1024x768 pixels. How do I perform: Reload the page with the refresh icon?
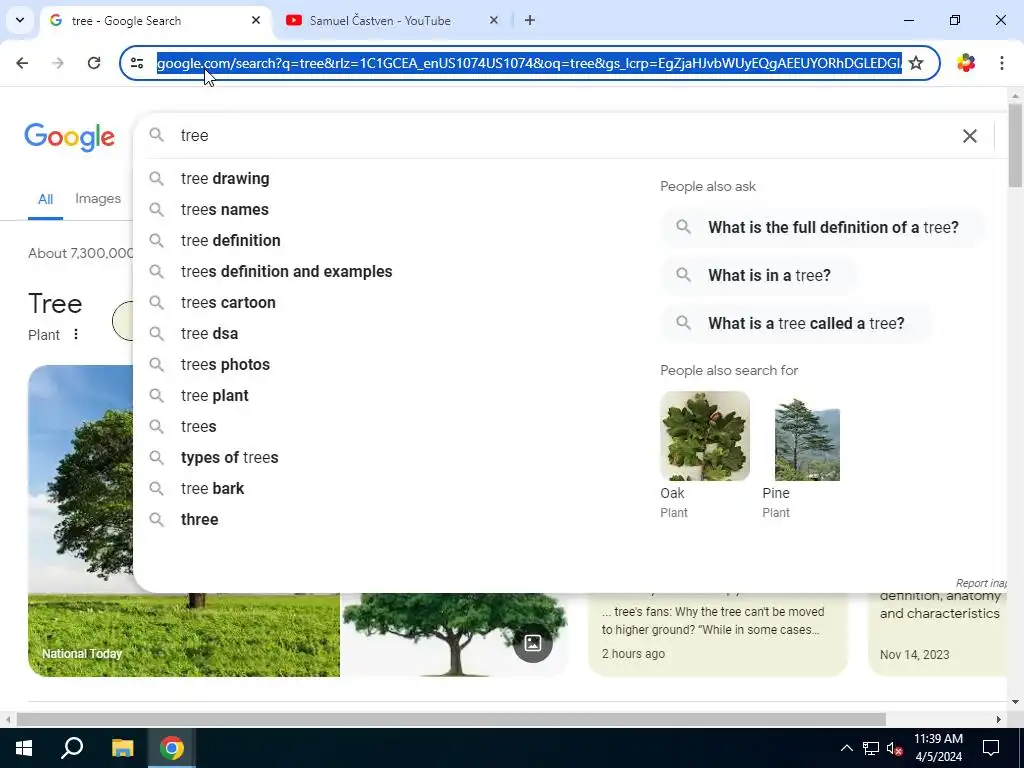coord(94,63)
